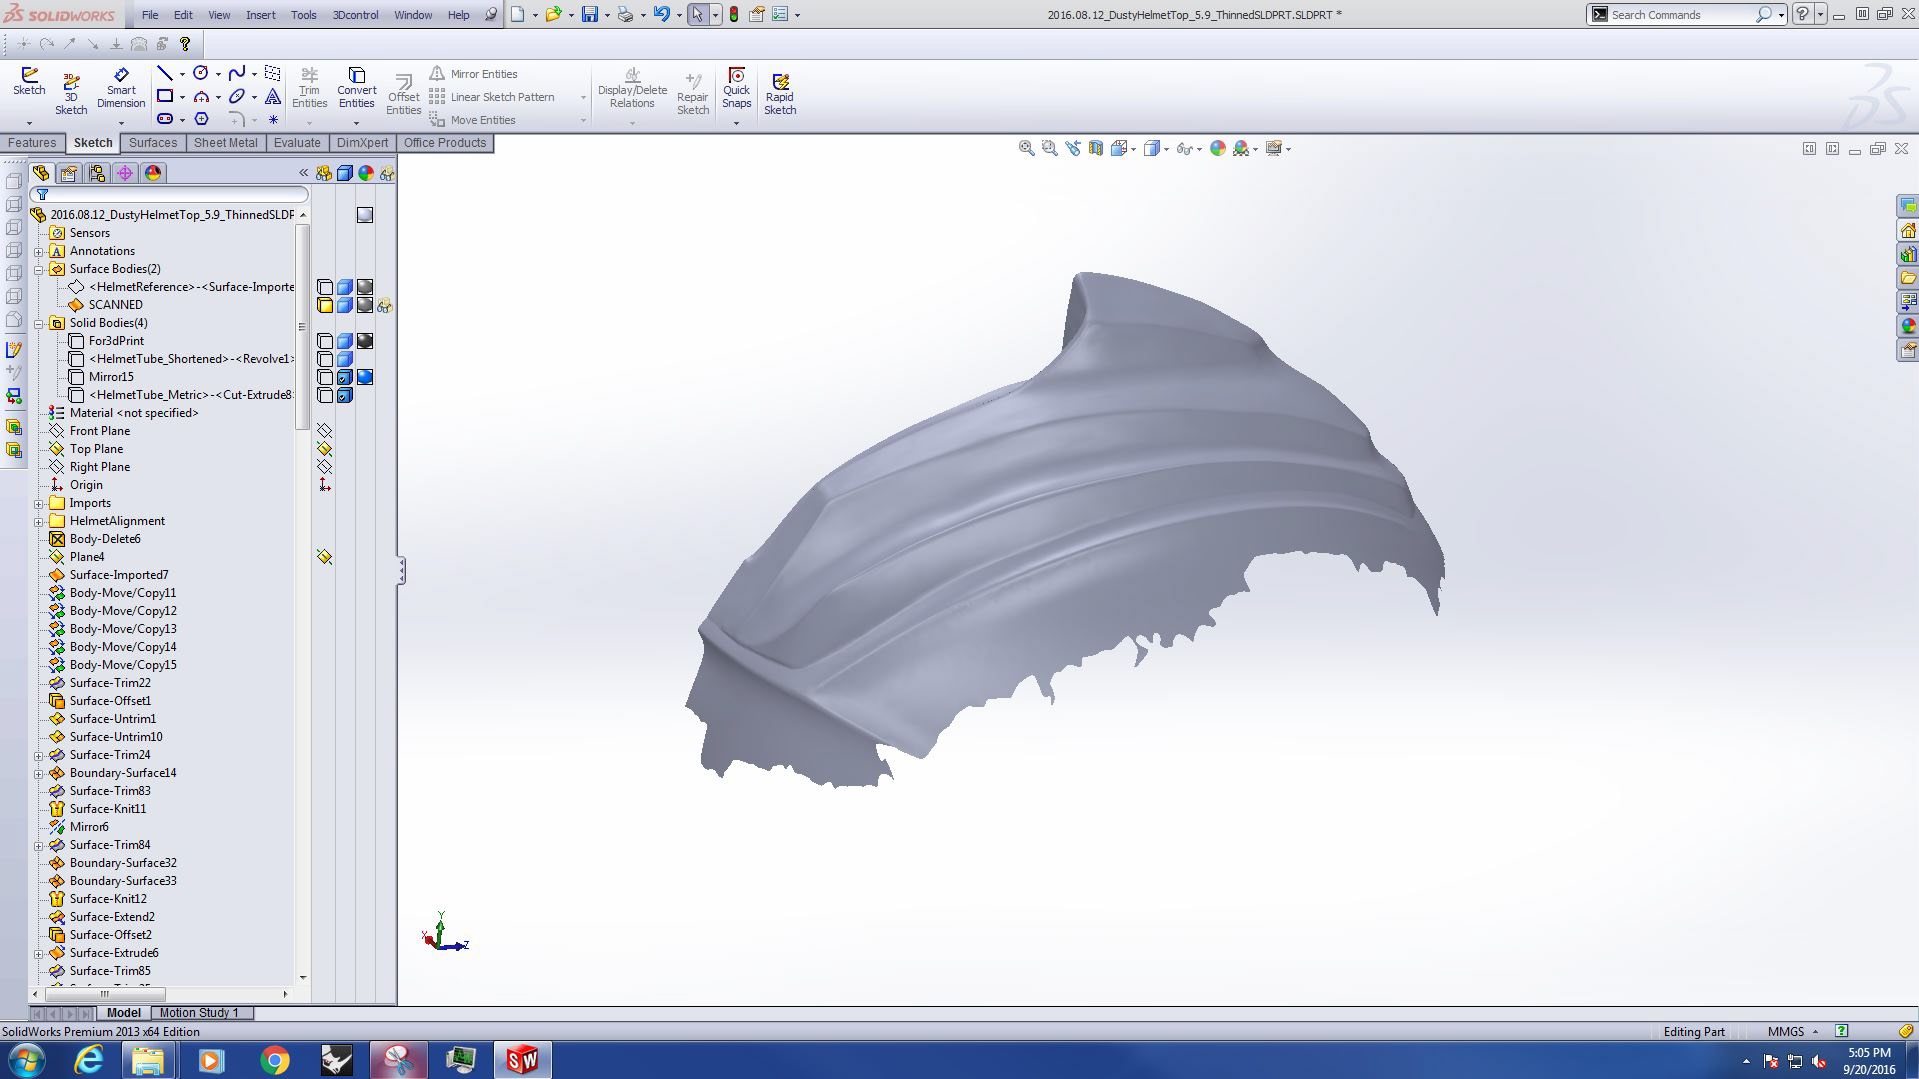Click Zoom to Area in view toolbar
Image resolution: width=1919 pixels, height=1079 pixels.
pyautogui.click(x=1049, y=148)
